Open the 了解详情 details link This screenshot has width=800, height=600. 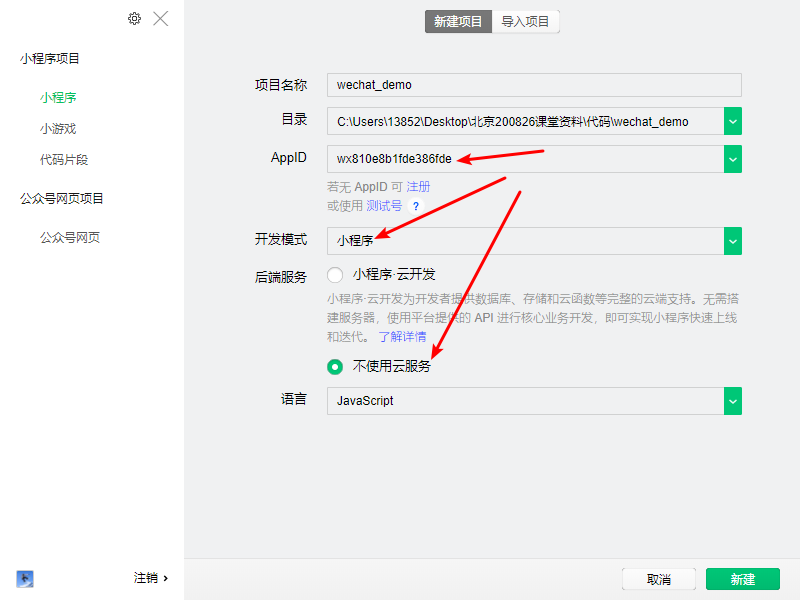pyautogui.click(x=402, y=337)
